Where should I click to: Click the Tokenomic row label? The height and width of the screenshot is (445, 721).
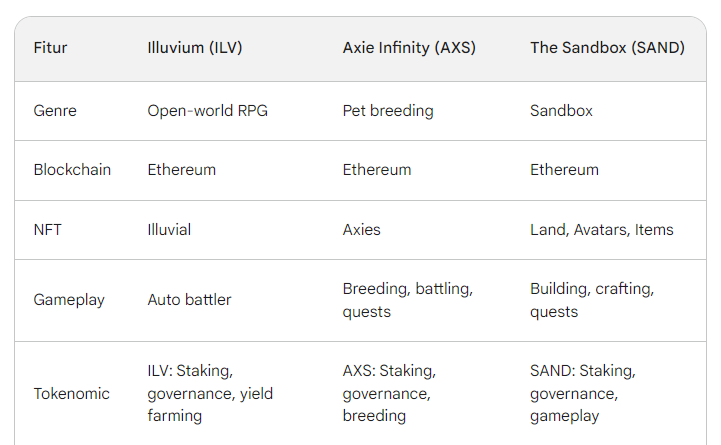tap(71, 394)
